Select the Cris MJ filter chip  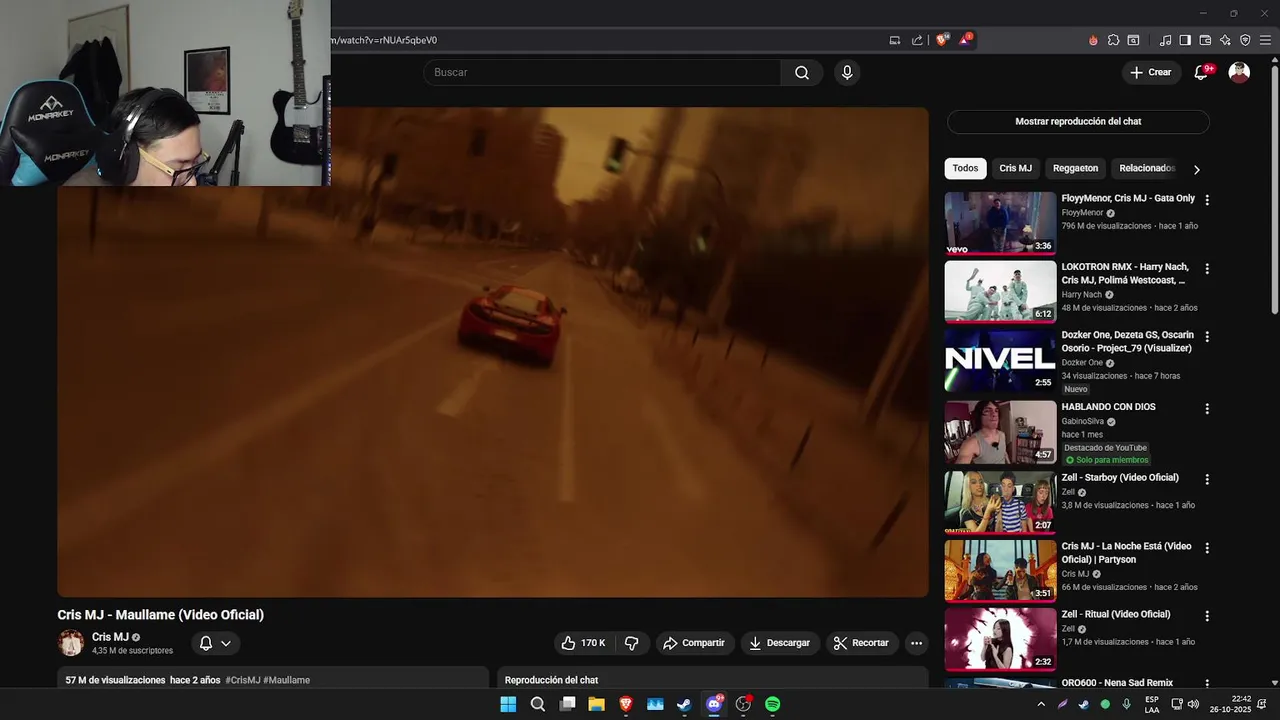[1015, 168]
